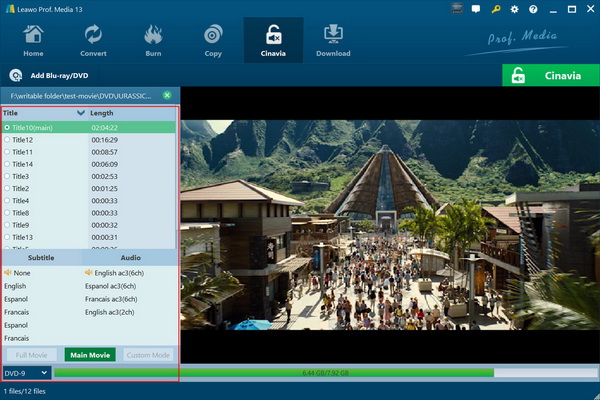Screen dimensions: 600x400
Task: Select Title10(main) radio button
Action: point(7,127)
